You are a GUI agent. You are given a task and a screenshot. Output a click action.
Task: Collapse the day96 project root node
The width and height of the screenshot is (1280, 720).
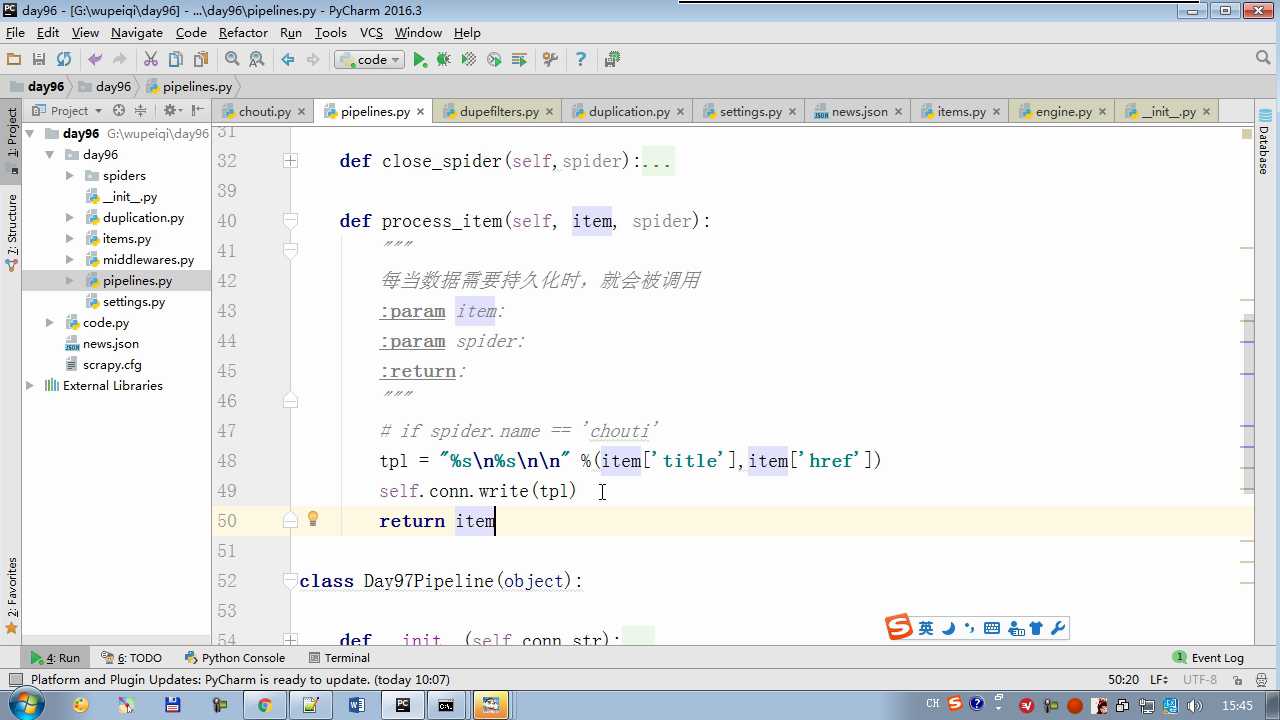click(x=30, y=134)
